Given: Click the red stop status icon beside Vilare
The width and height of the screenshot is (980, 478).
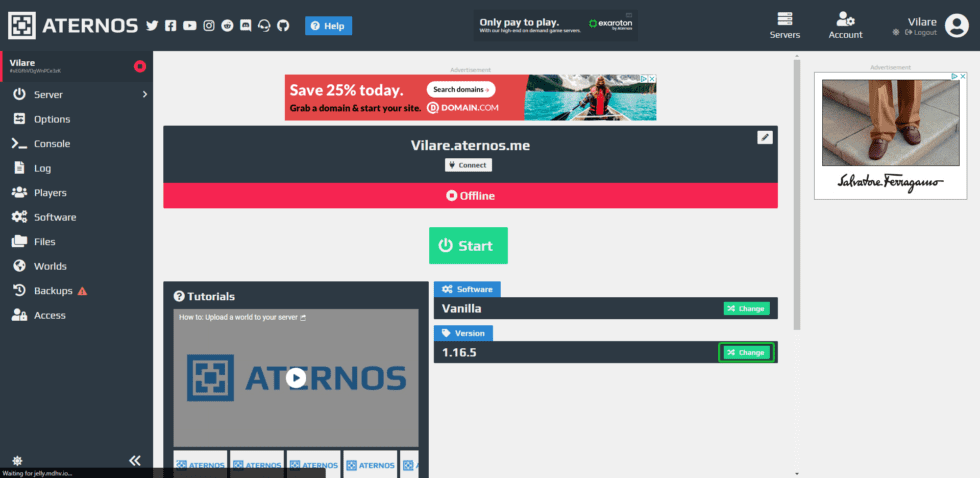Looking at the screenshot, I should coord(140,66).
